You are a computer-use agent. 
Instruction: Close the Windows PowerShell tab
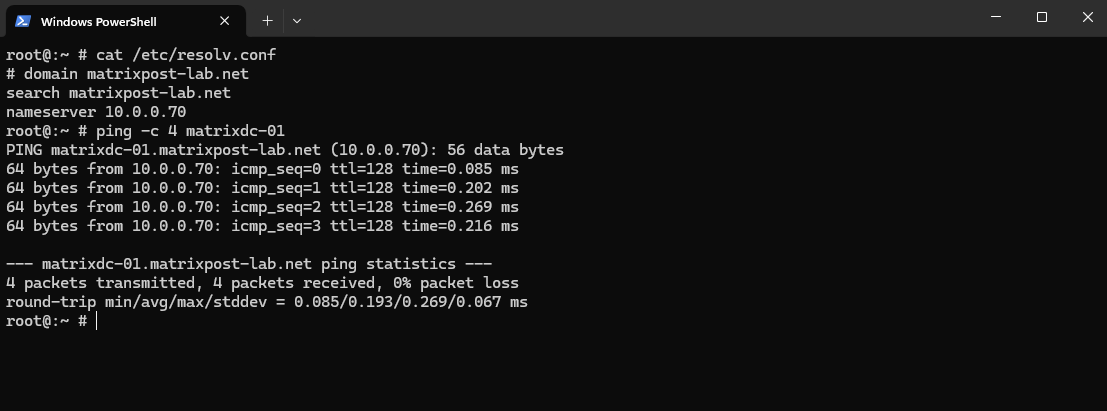coord(225,21)
